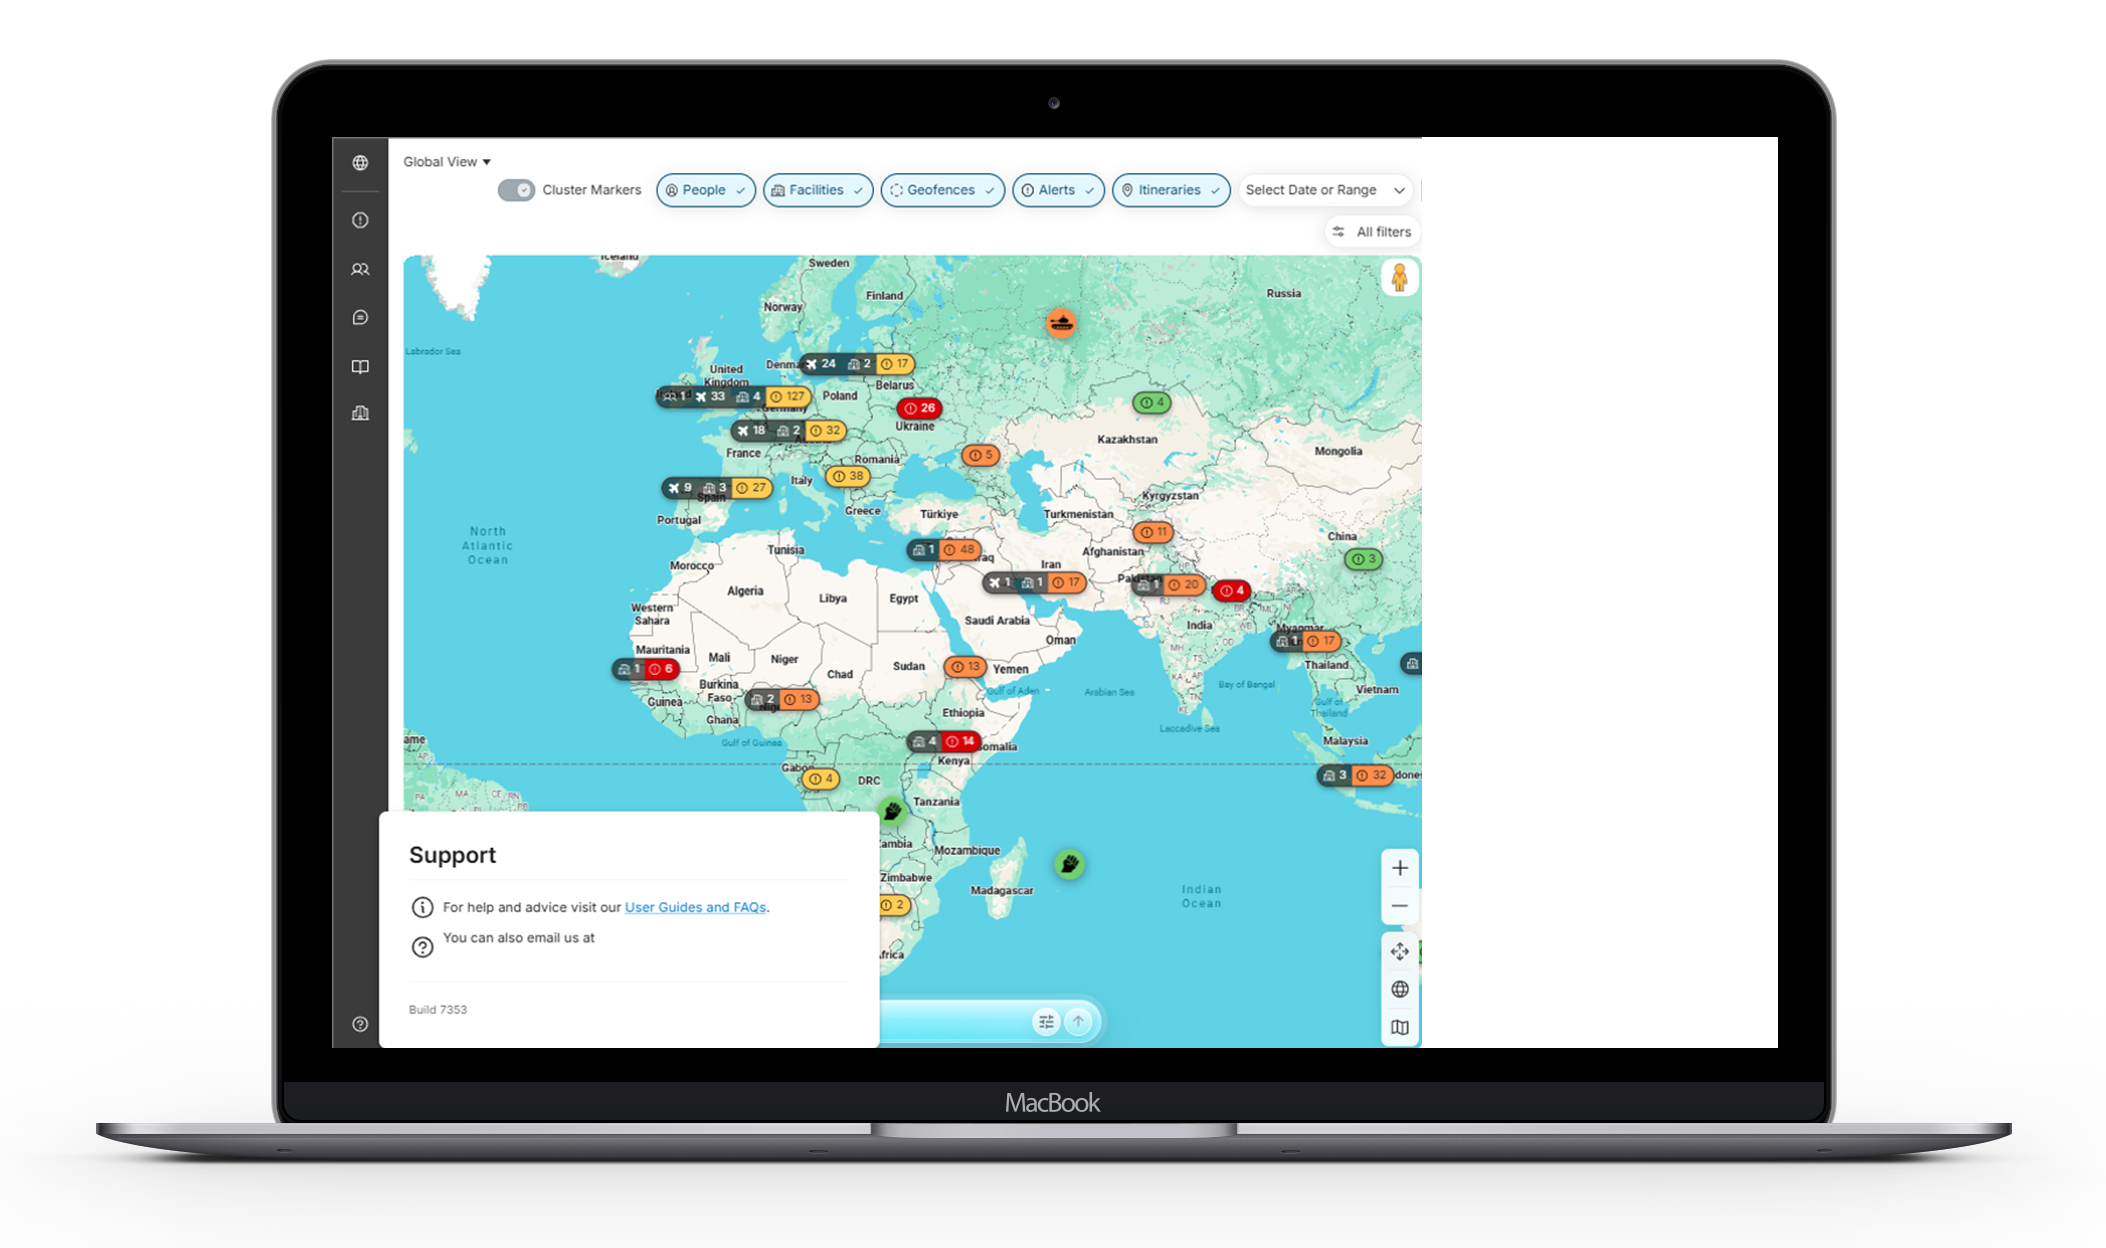
Task: Click the orange 32 cluster near Indonesia
Action: pos(1373,775)
